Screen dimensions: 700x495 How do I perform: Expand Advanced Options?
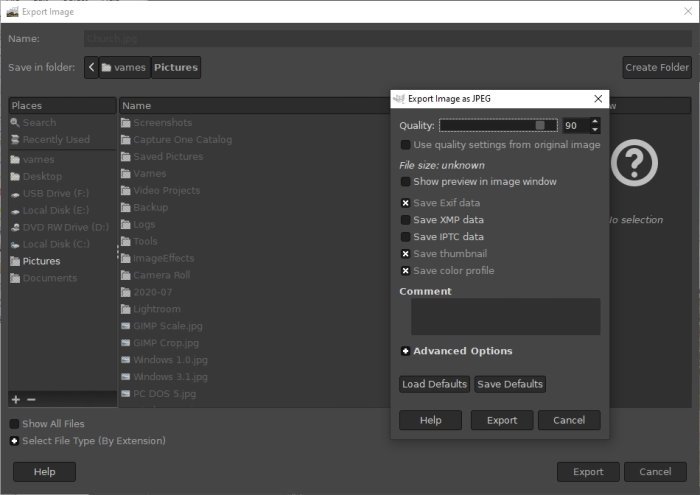coord(405,351)
